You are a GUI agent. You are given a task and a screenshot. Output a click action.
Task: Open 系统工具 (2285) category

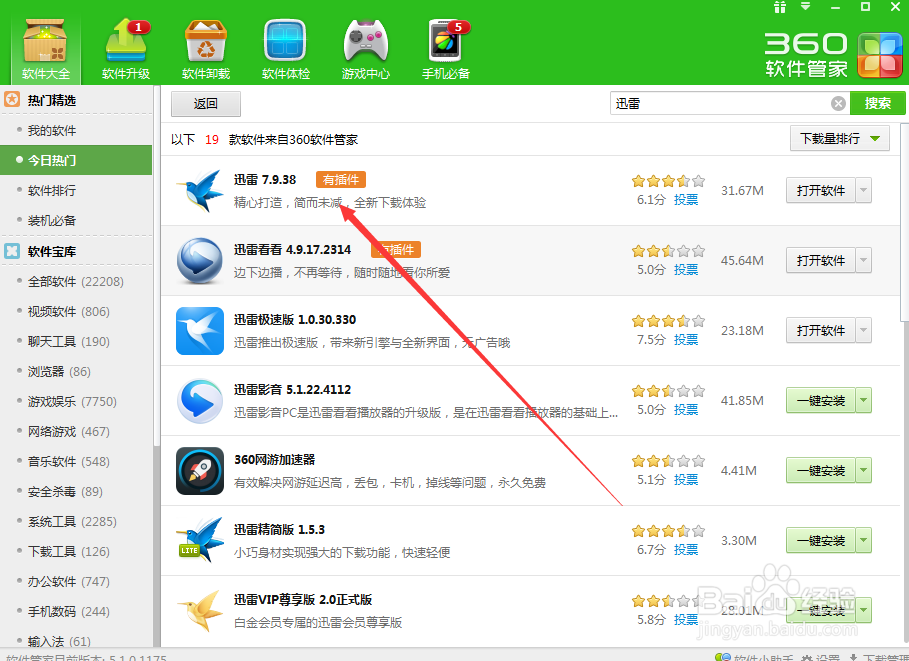coord(76,522)
